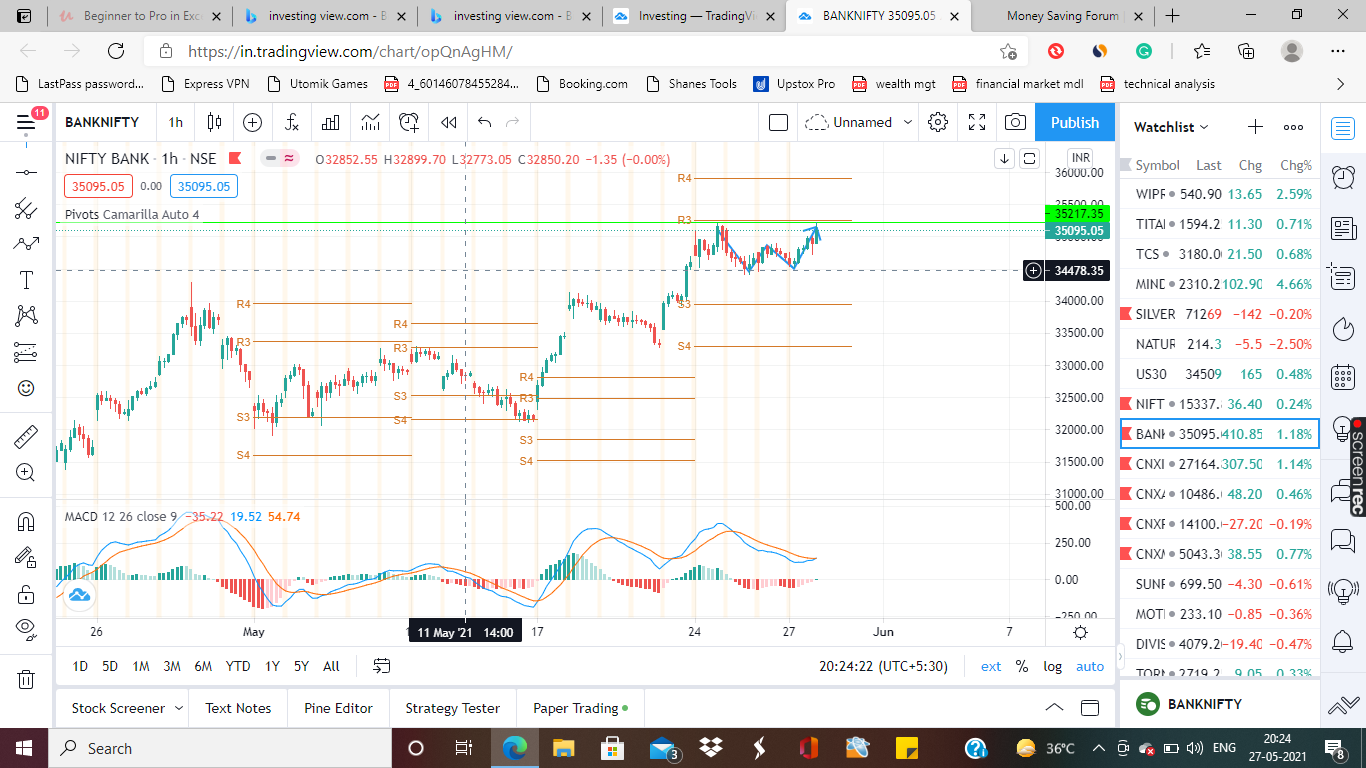This screenshot has width=1366, height=768.
Task: Open watchlist more options menu
Action: point(1293,127)
